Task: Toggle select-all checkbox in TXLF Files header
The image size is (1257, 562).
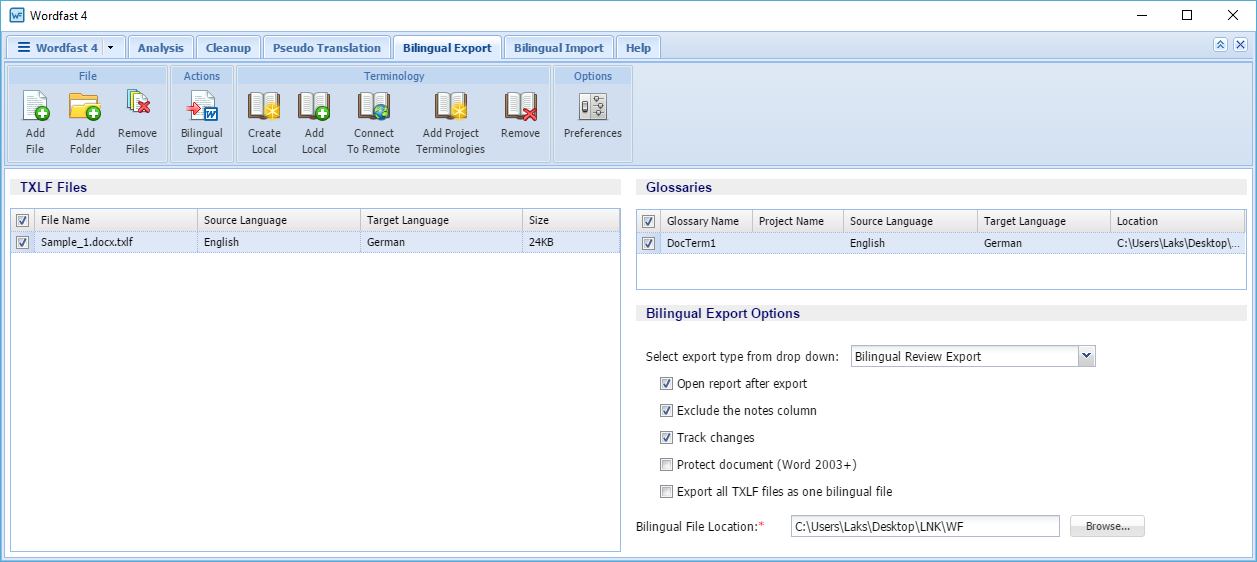Action: [23, 220]
